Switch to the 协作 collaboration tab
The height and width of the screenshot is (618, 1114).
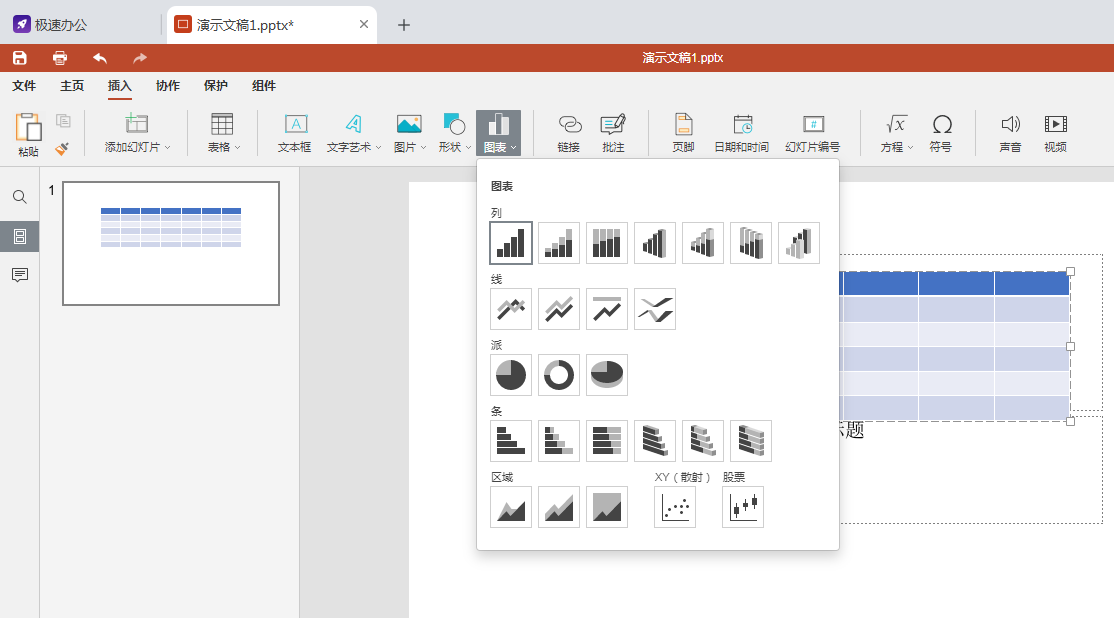point(168,86)
